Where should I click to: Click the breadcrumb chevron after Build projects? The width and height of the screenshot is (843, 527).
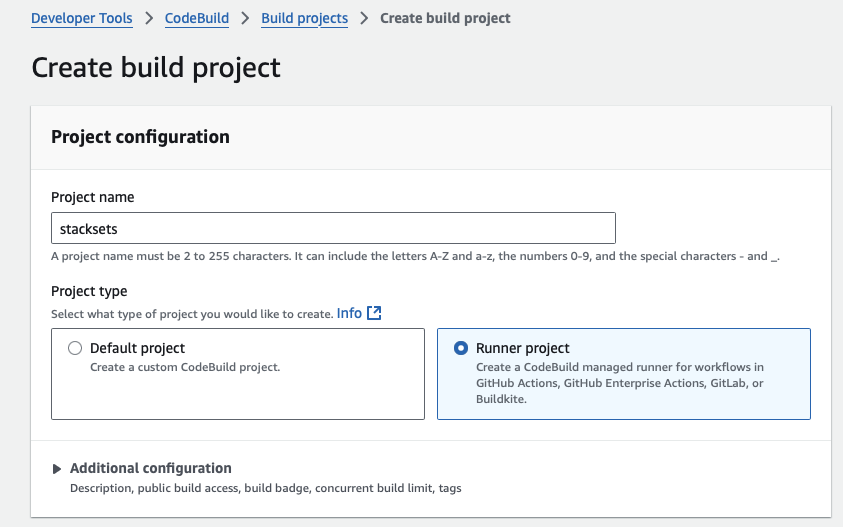click(364, 18)
